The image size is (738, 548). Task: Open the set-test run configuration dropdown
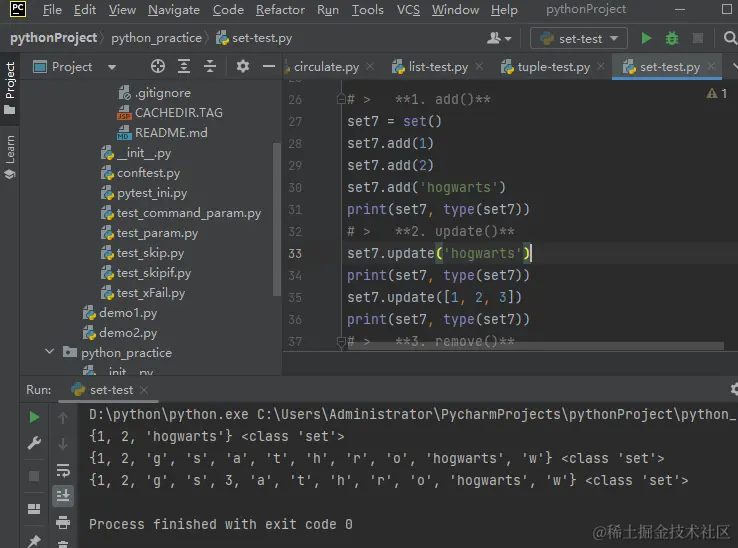578,38
